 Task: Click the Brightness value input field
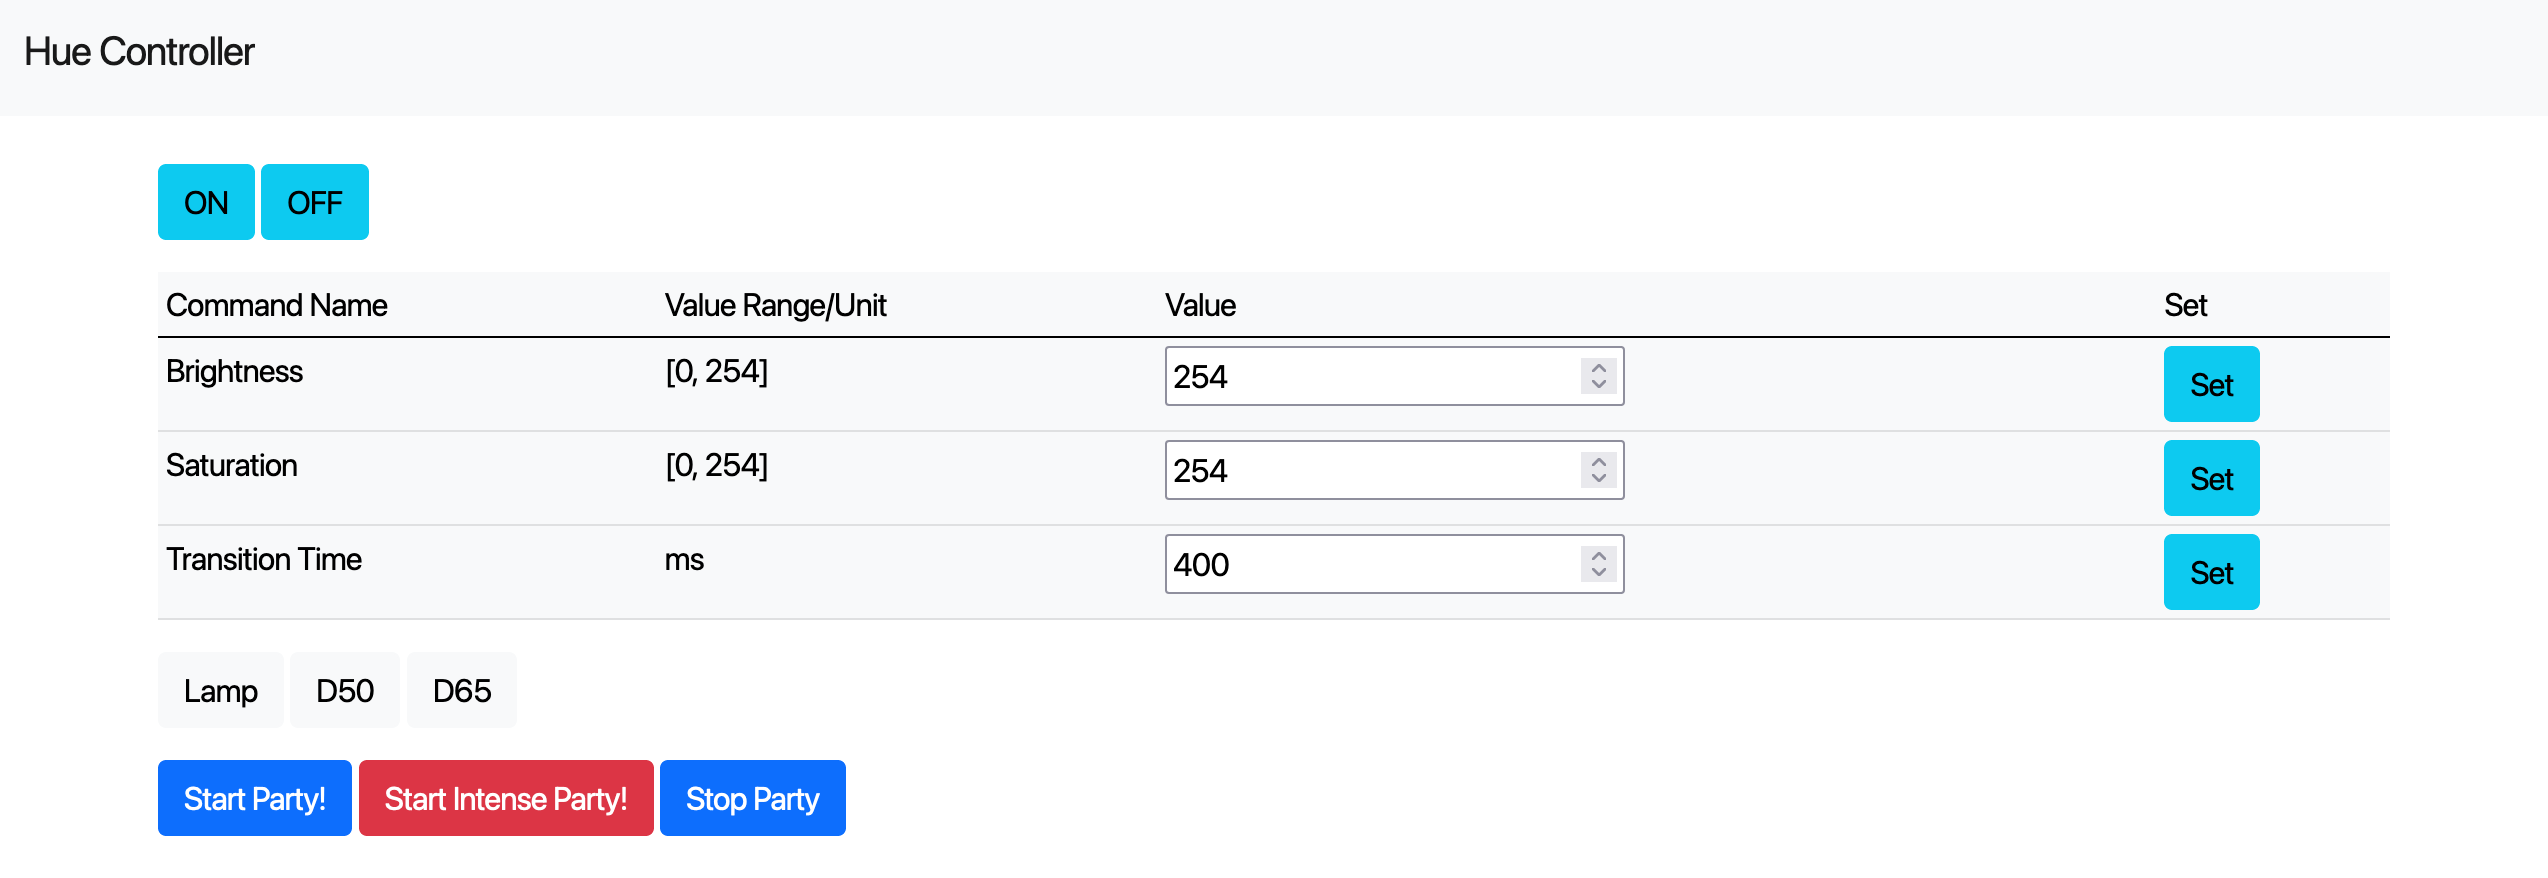coord(1370,376)
